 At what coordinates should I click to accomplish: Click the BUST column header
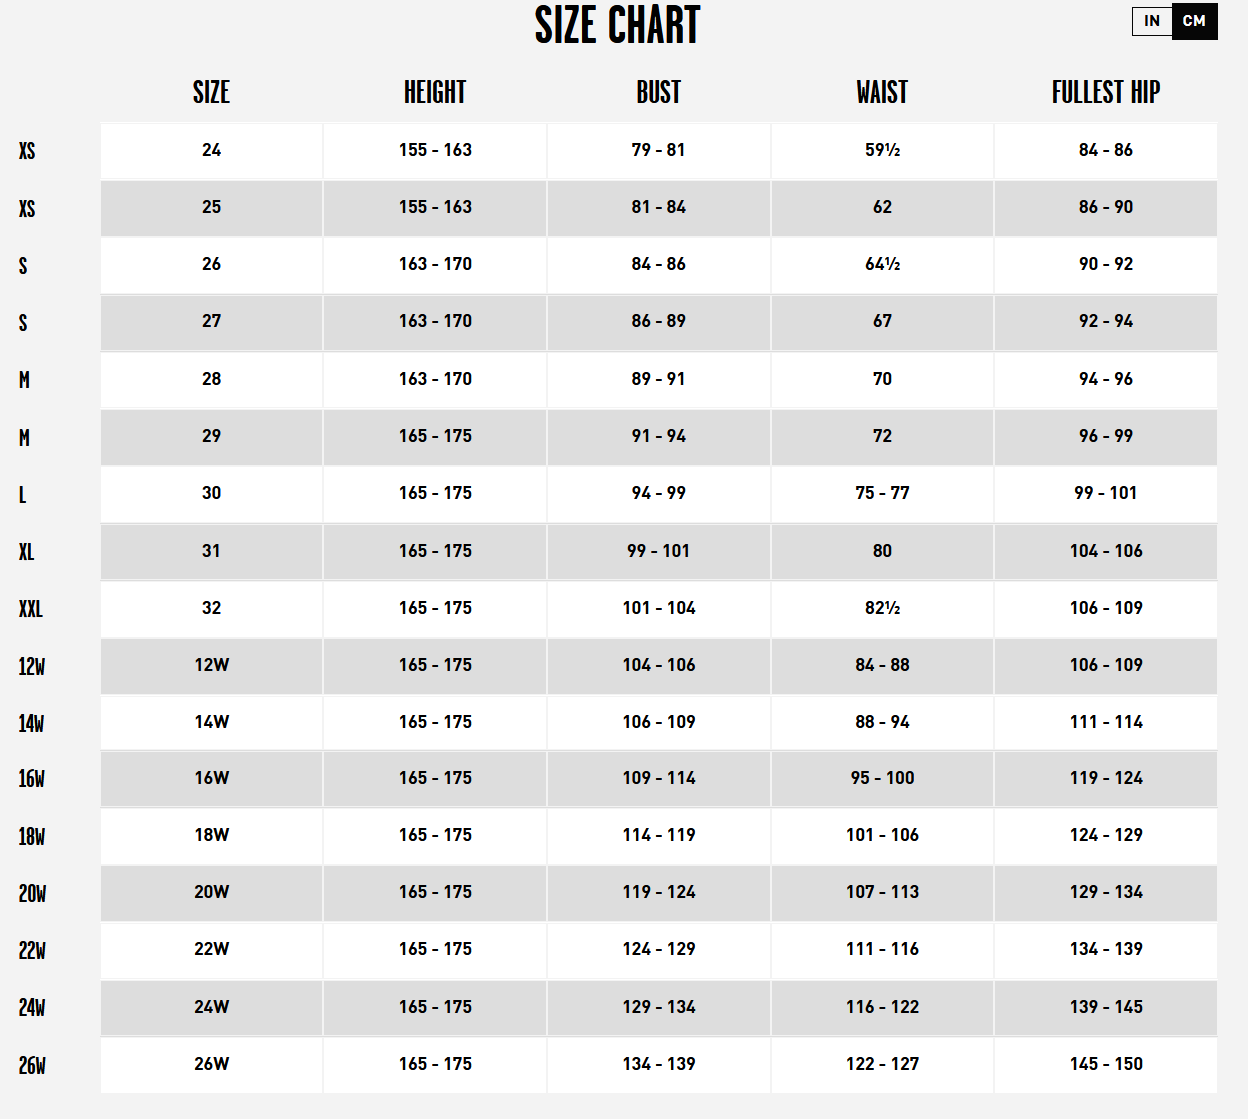658,93
